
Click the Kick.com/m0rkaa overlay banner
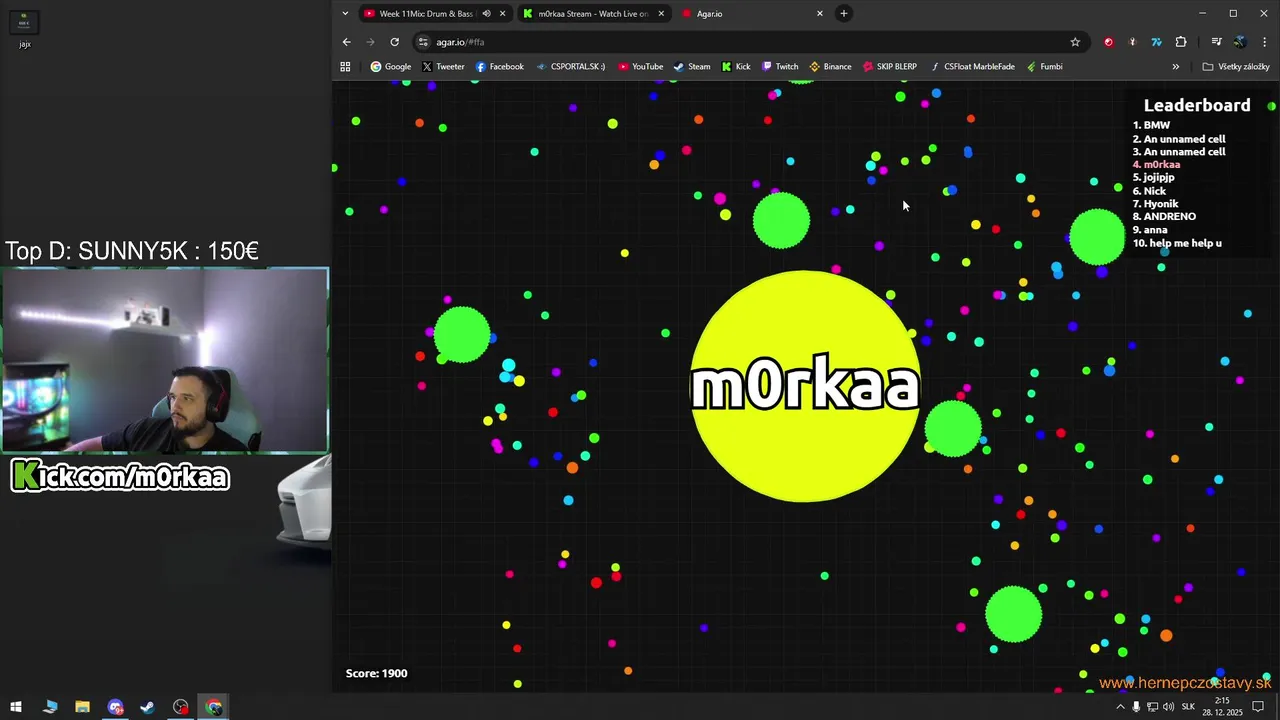coord(120,476)
